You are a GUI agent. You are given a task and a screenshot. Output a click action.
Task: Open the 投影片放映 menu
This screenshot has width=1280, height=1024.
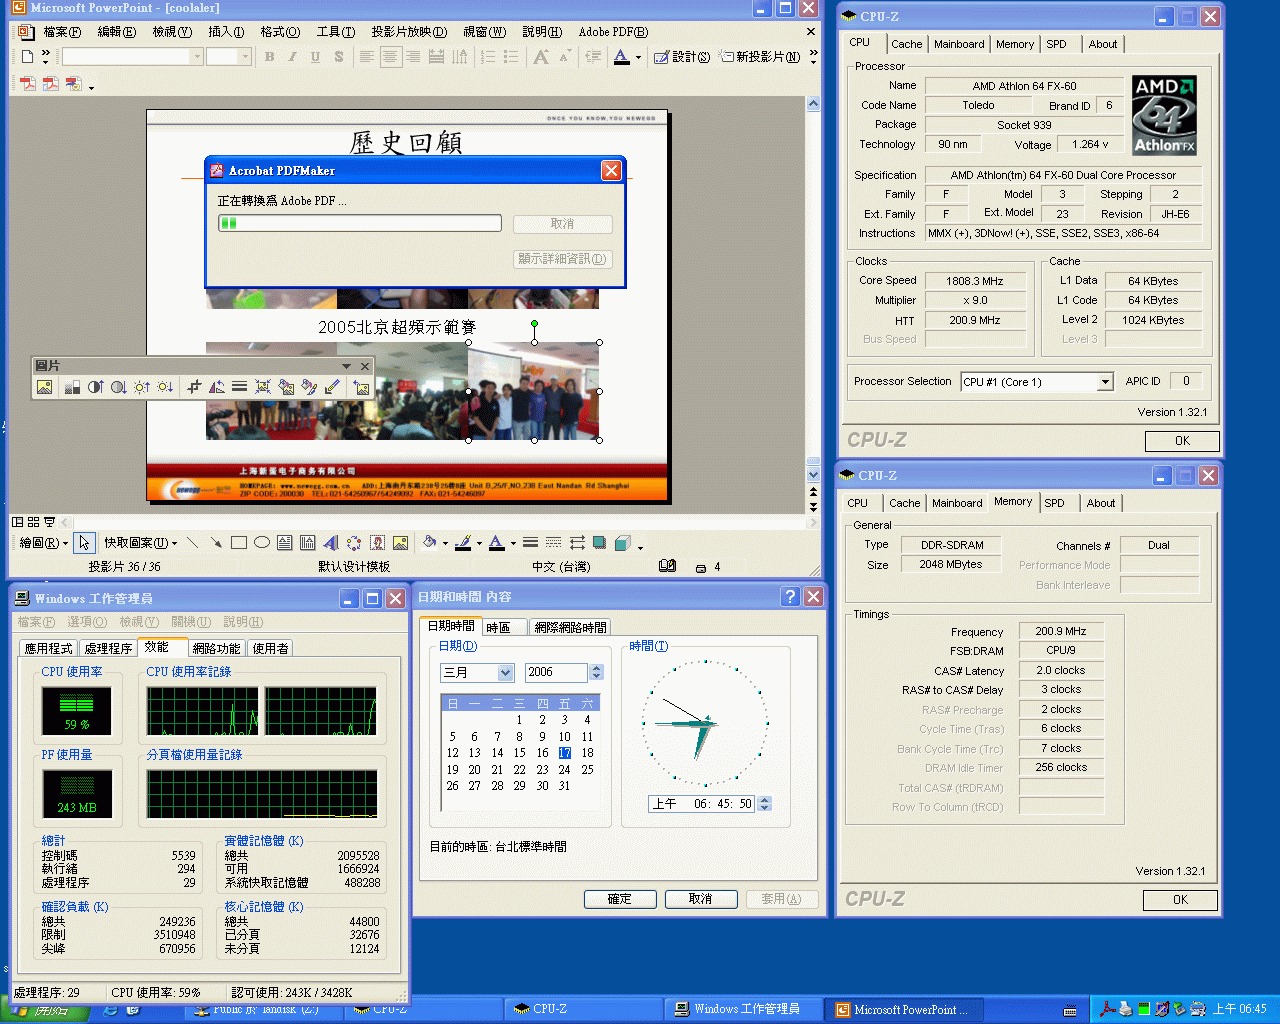coord(409,32)
